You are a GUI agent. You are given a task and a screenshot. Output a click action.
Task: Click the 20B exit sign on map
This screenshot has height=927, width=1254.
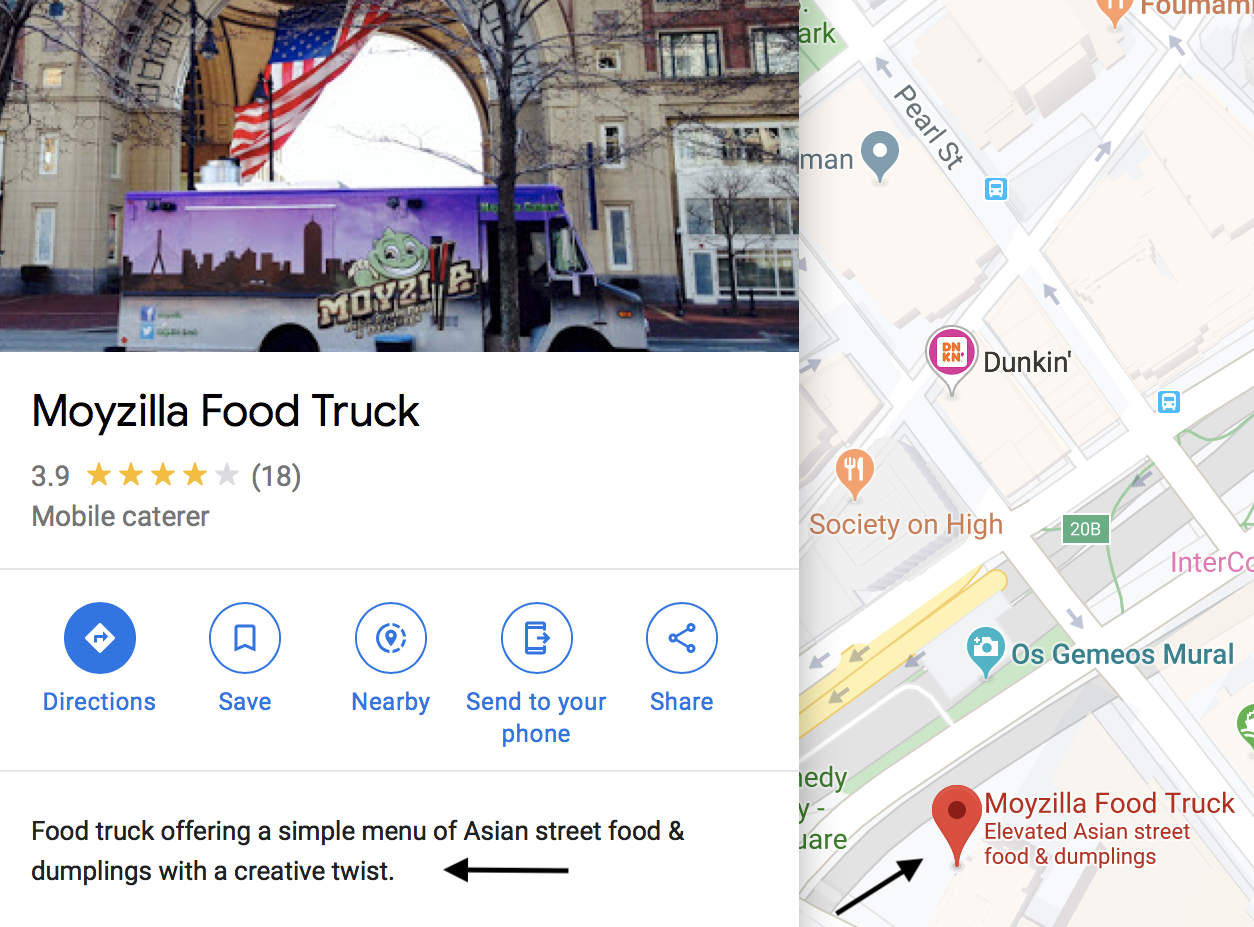[x=1085, y=529]
